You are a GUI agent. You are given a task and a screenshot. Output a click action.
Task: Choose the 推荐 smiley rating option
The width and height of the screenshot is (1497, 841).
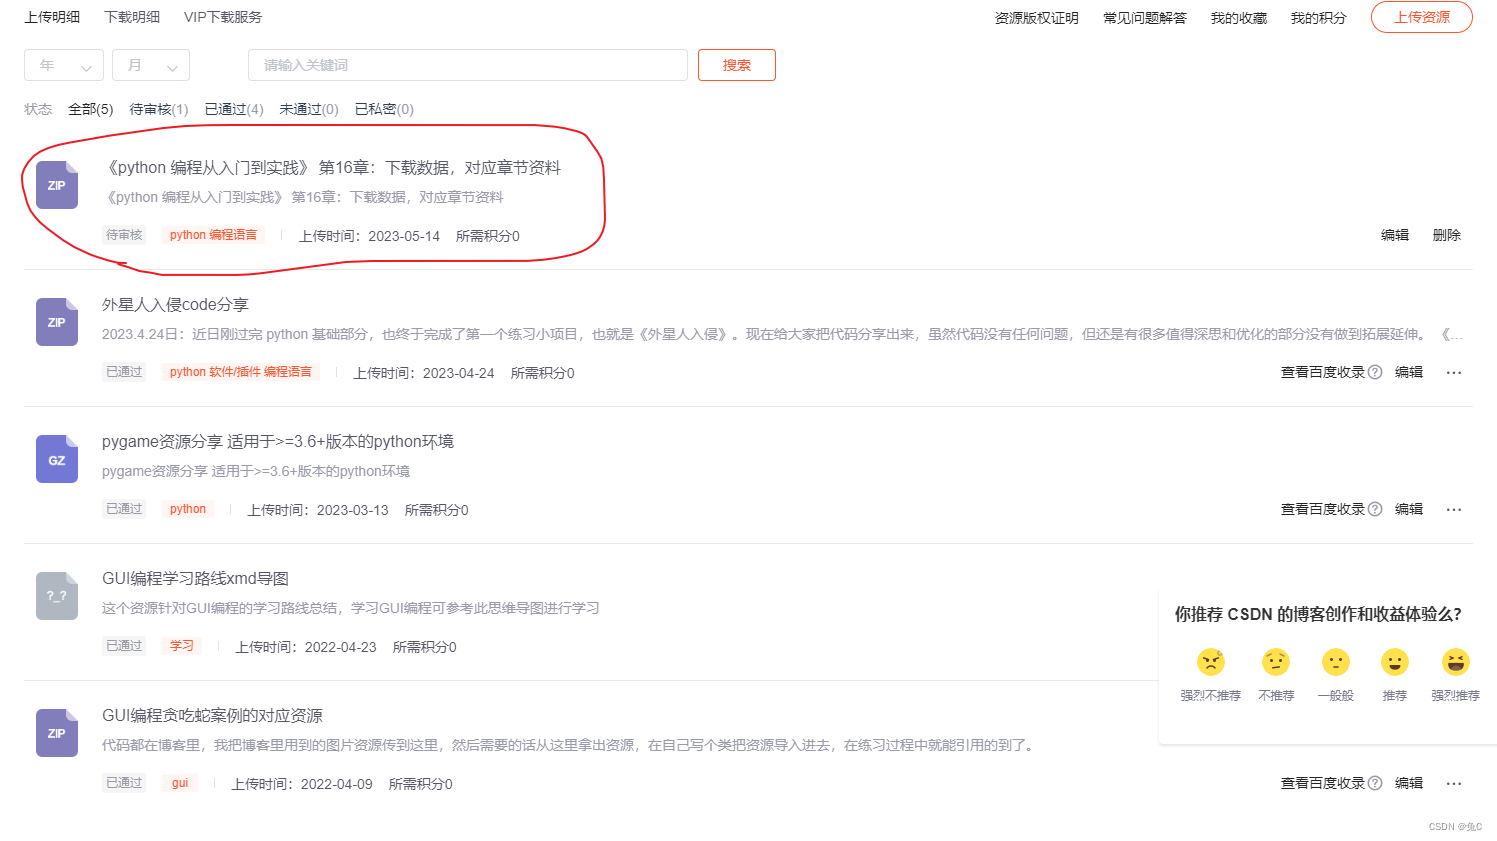(1394, 662)
